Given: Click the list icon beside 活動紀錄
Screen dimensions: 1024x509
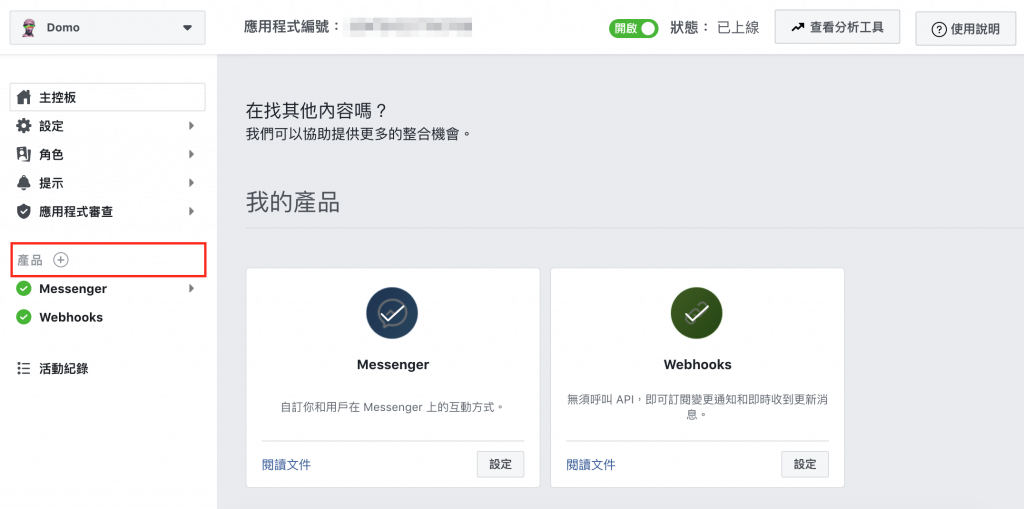Looking at the screenshot, I should coord(24,369).
